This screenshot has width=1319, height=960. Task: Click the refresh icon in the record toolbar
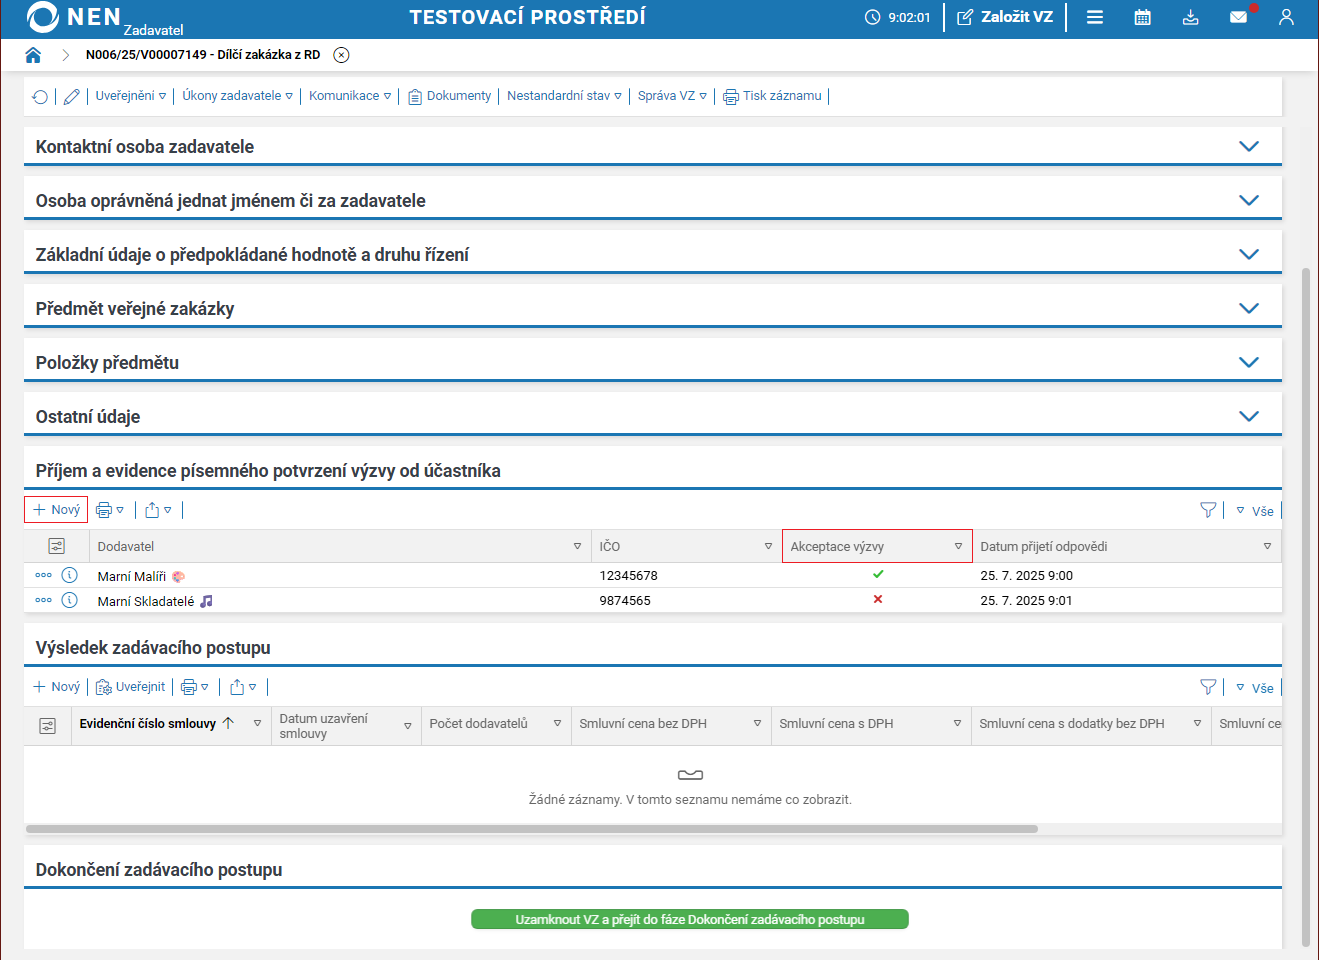point(40,97)
